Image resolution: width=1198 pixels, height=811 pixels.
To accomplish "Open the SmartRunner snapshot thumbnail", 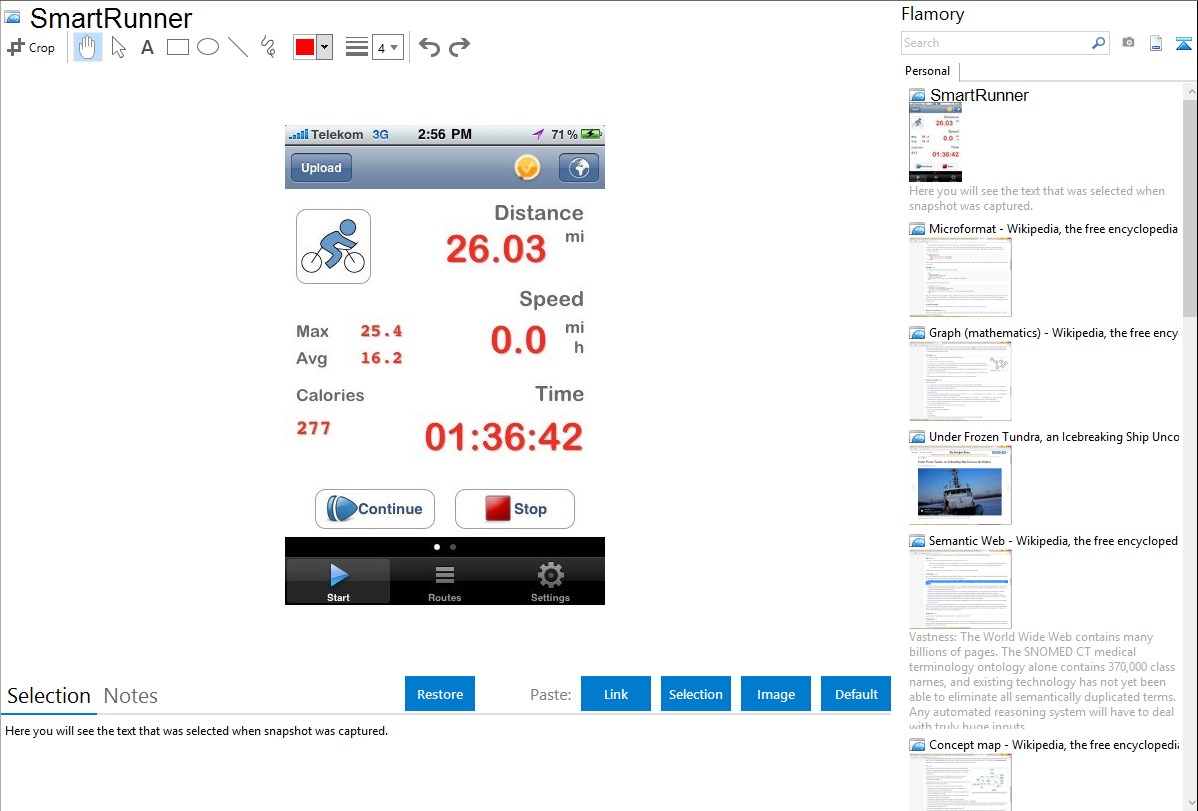I will tap(935, 143).
